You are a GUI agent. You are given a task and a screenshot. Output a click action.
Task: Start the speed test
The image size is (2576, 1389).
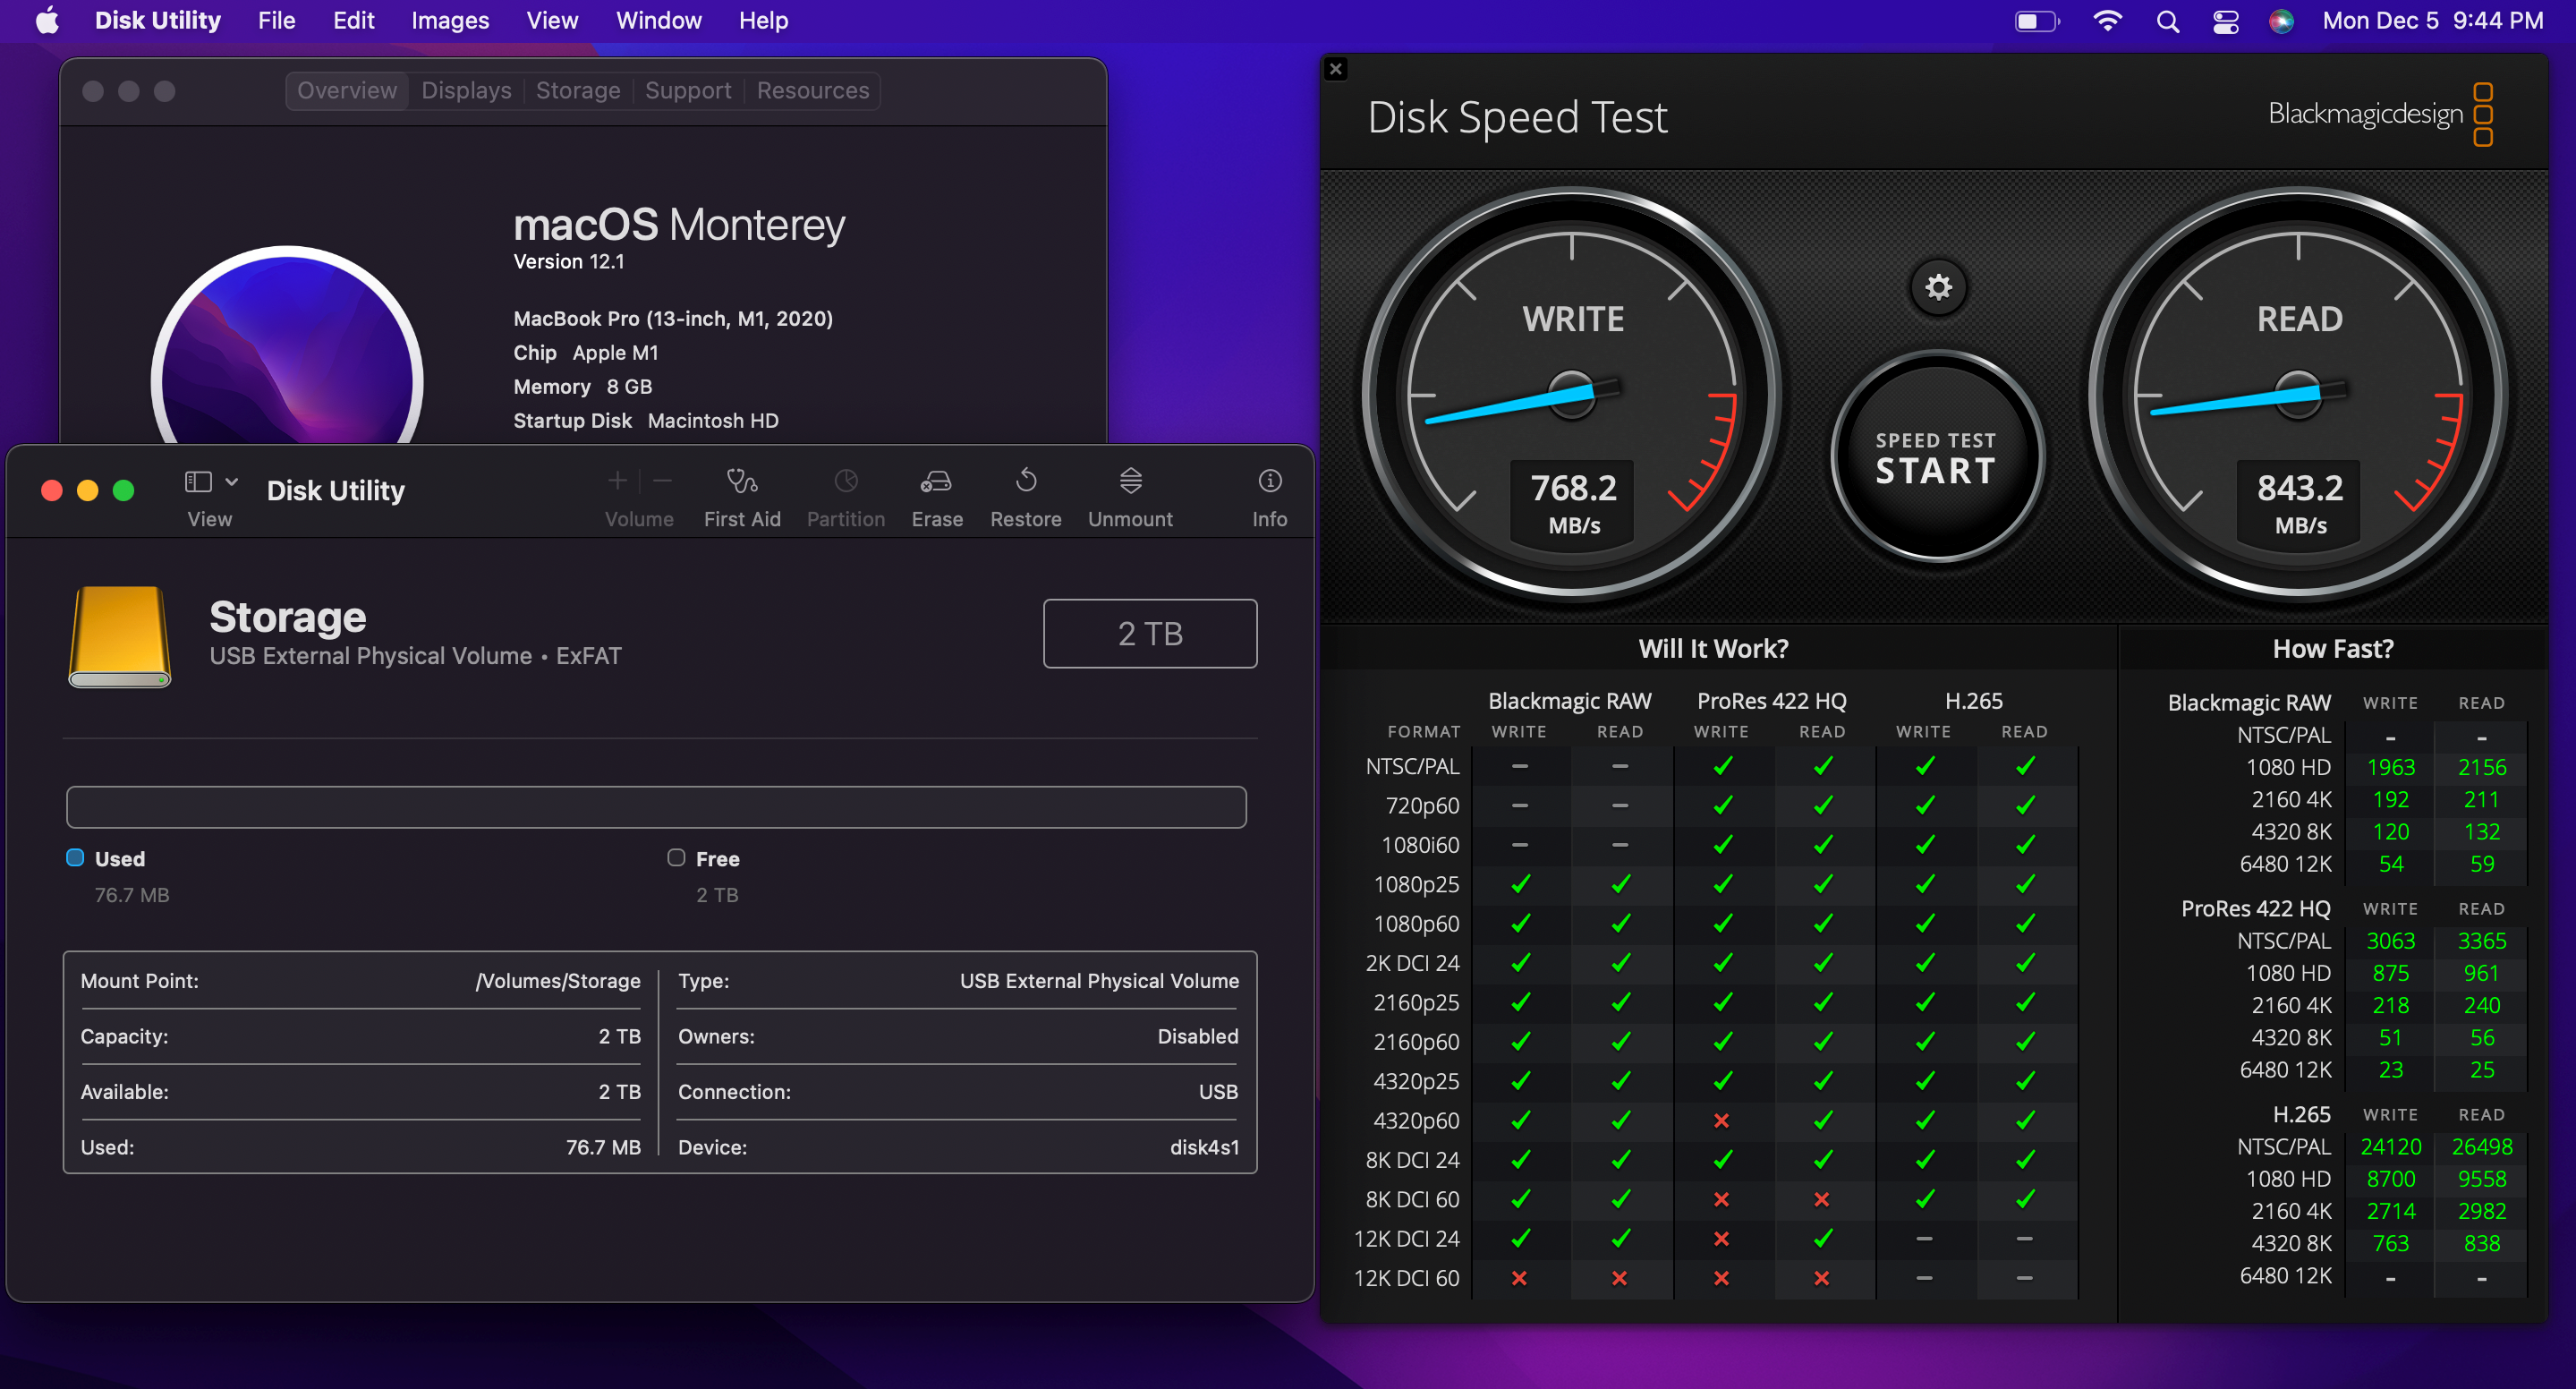tap(1936, 457)
